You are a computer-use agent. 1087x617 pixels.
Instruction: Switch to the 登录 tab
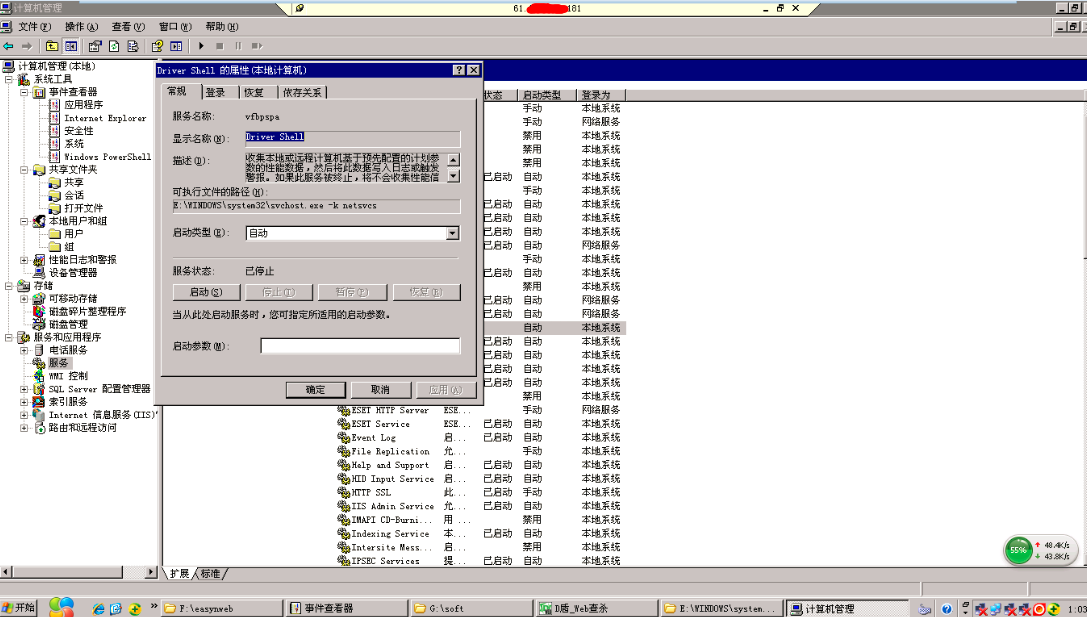tap(216, 92)
